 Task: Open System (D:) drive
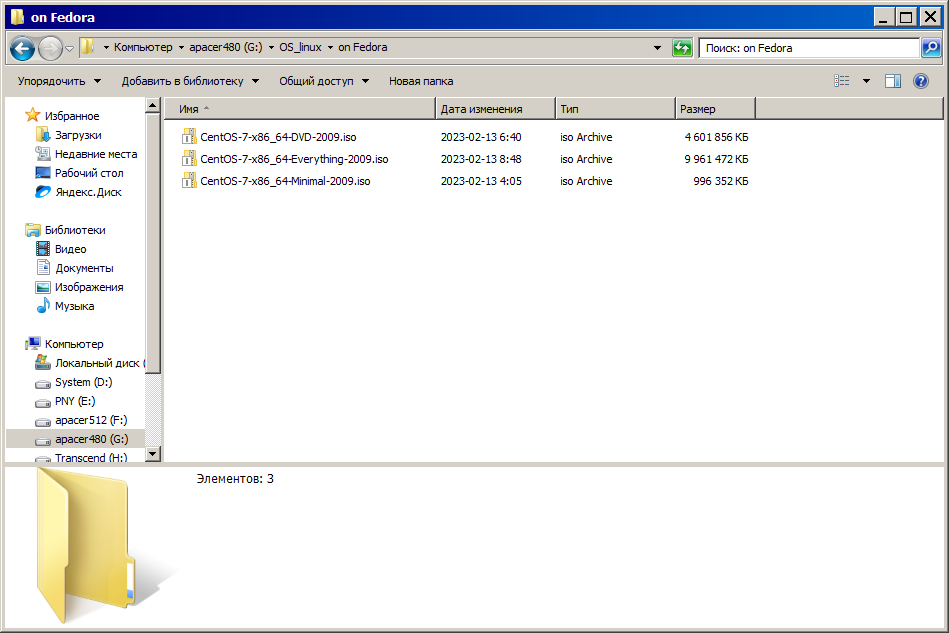(84, 382)
